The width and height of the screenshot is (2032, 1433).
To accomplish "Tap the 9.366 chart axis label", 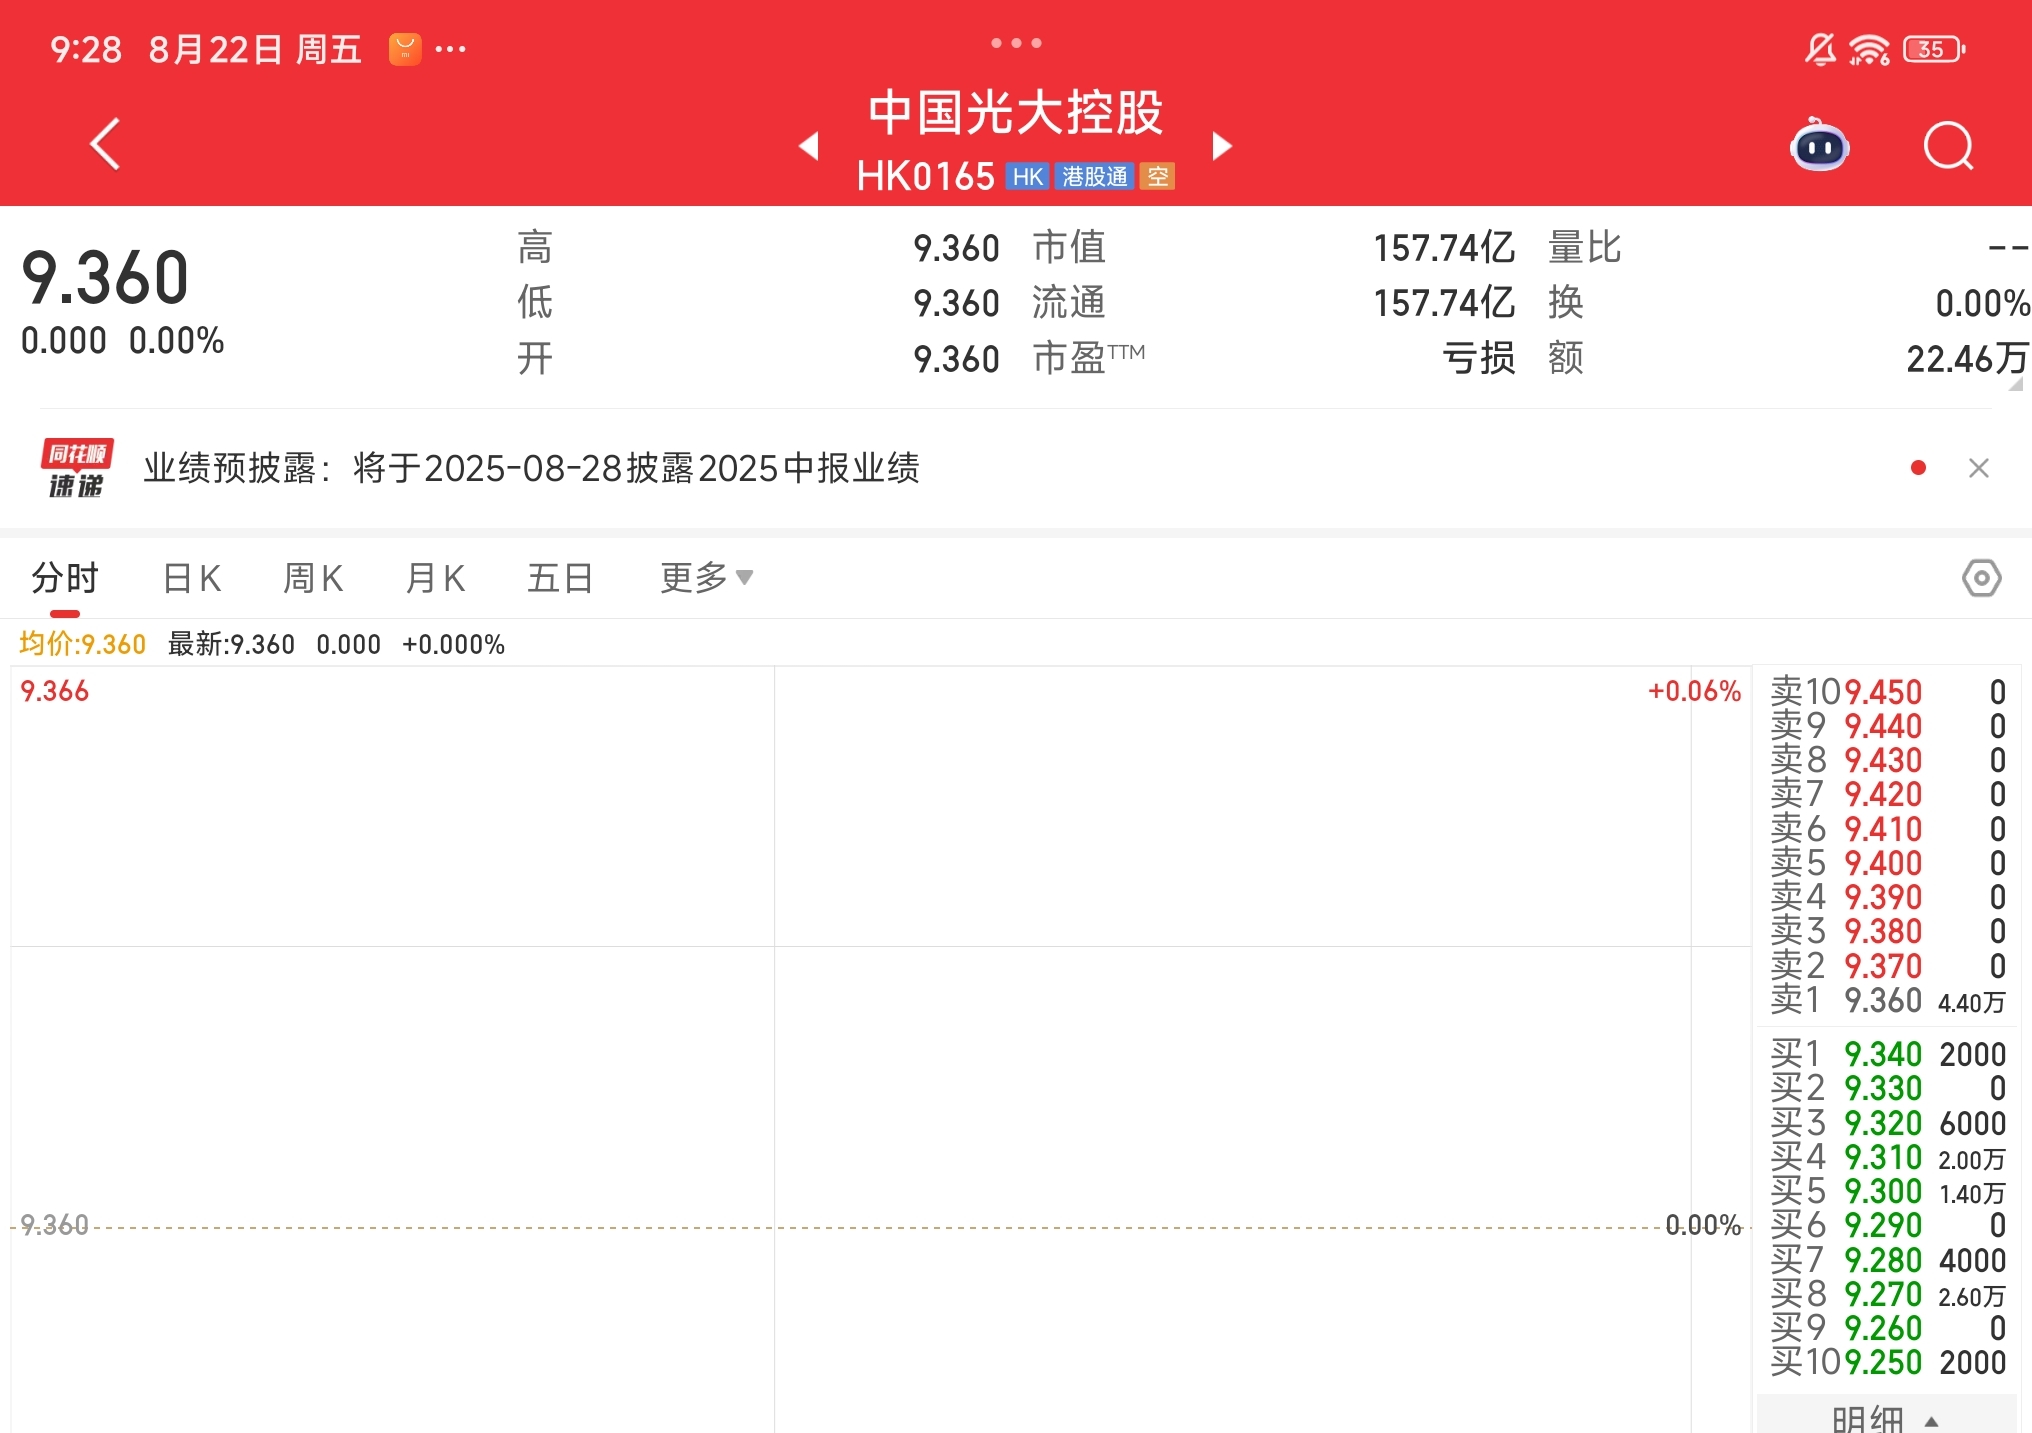I will (x=55, y=691).
